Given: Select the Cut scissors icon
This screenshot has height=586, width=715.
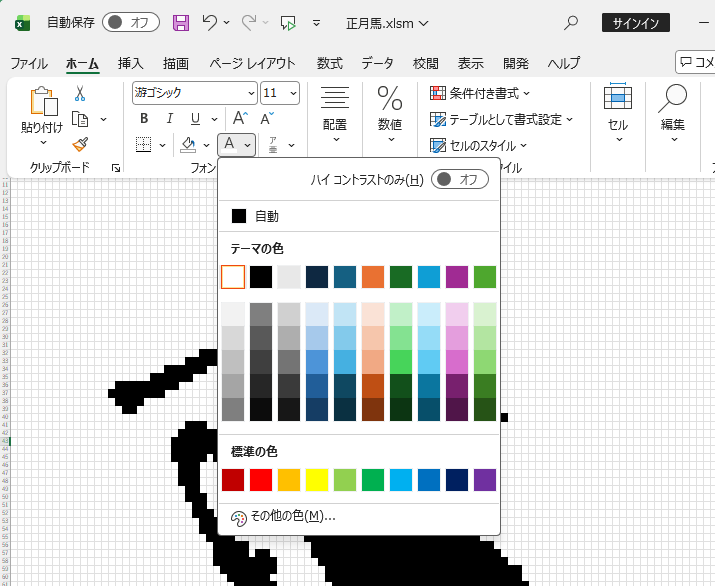Looking at the screenshot, I should pyautogui.click(x=80, y=93).
